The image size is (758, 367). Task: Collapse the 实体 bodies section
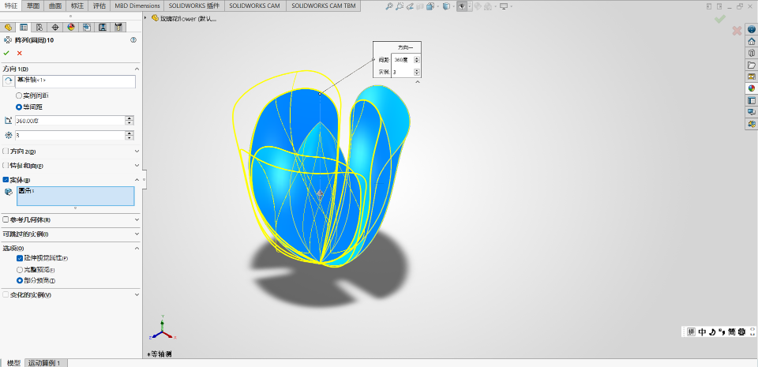[137, 180]
